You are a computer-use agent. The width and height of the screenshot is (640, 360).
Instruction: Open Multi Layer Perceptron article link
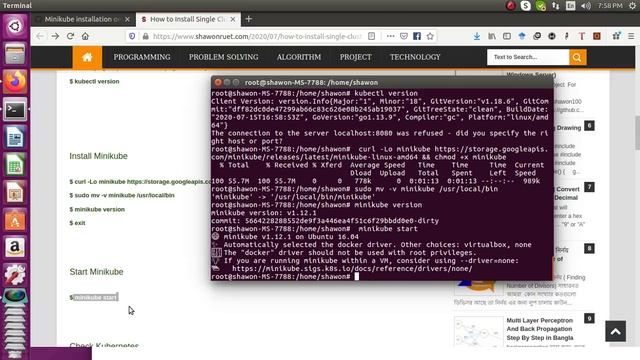(x=540, y=329)
